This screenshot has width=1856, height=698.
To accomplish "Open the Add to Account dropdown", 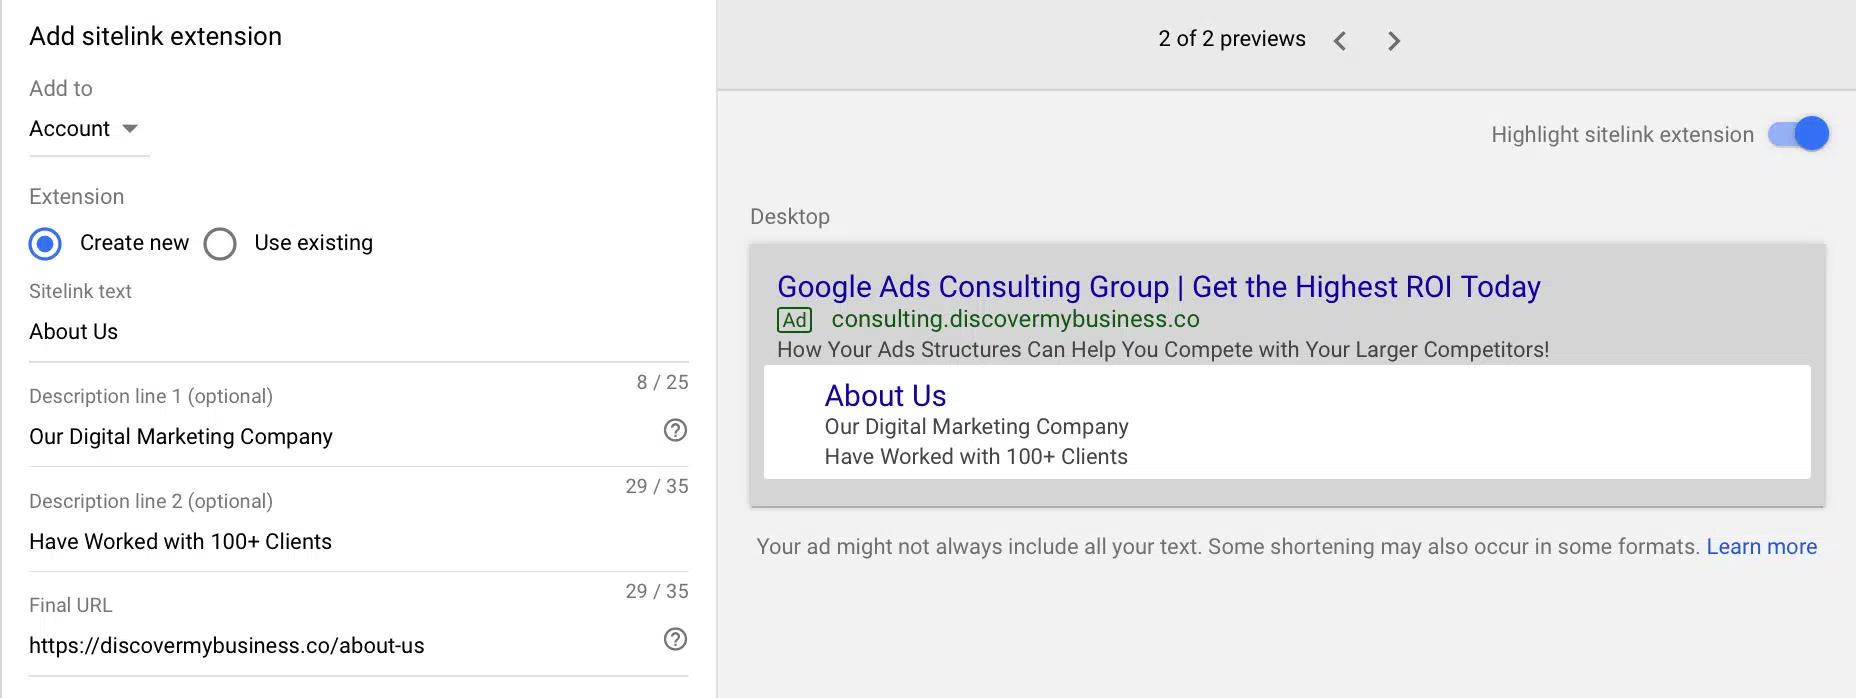I will (89, 129).
